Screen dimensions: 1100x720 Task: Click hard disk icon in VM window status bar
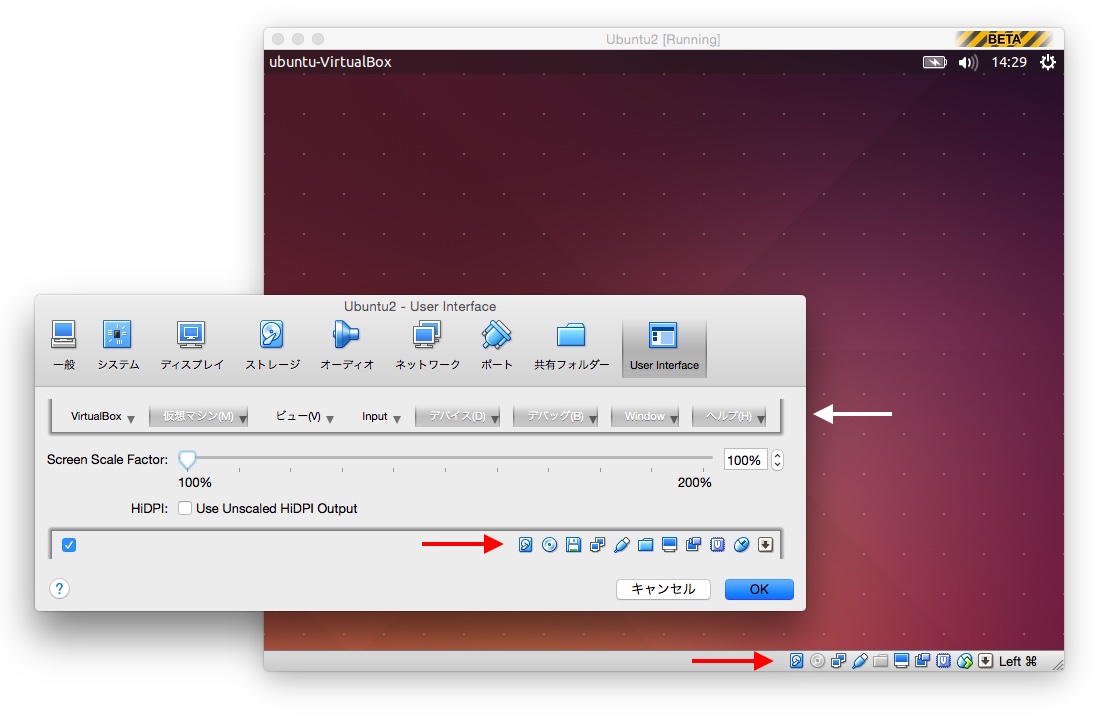click(796, 661)
